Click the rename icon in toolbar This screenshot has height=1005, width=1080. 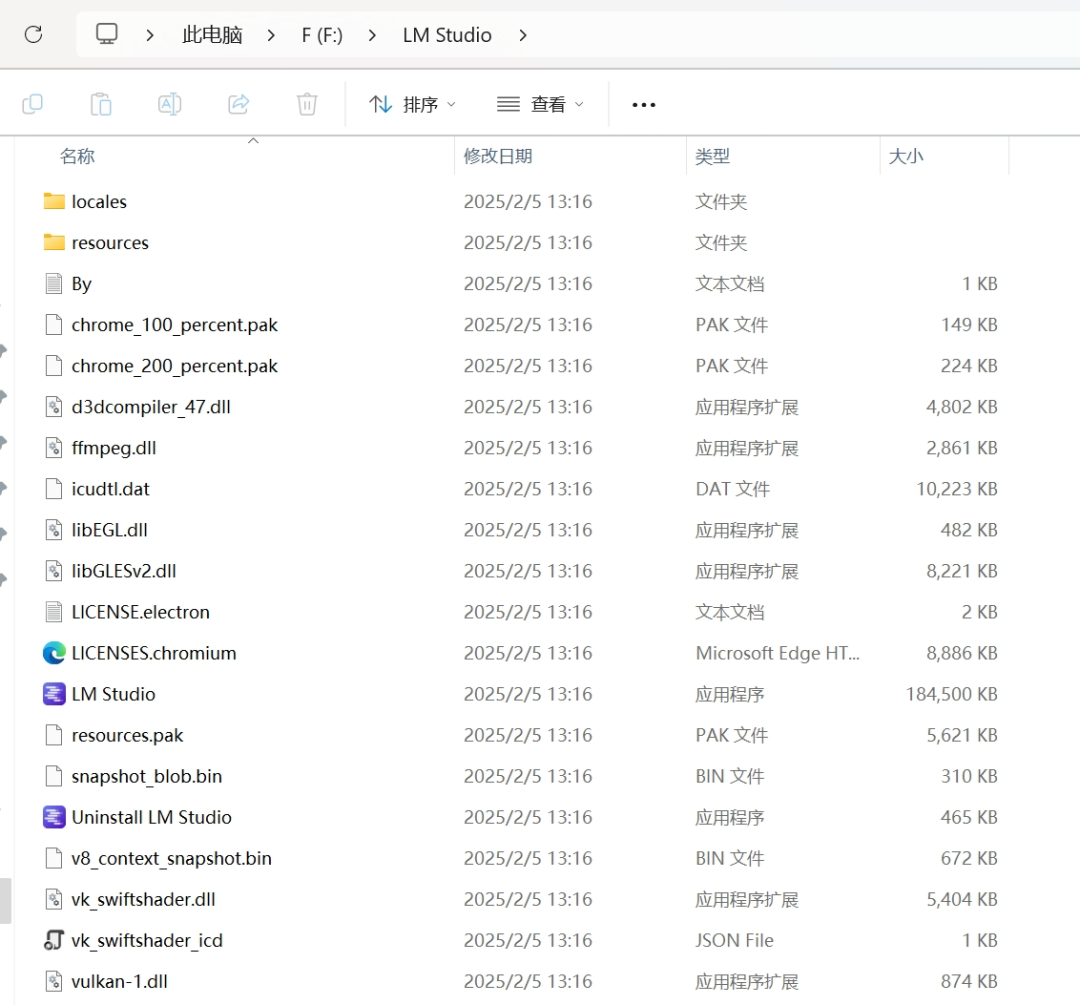coord(169,104)
